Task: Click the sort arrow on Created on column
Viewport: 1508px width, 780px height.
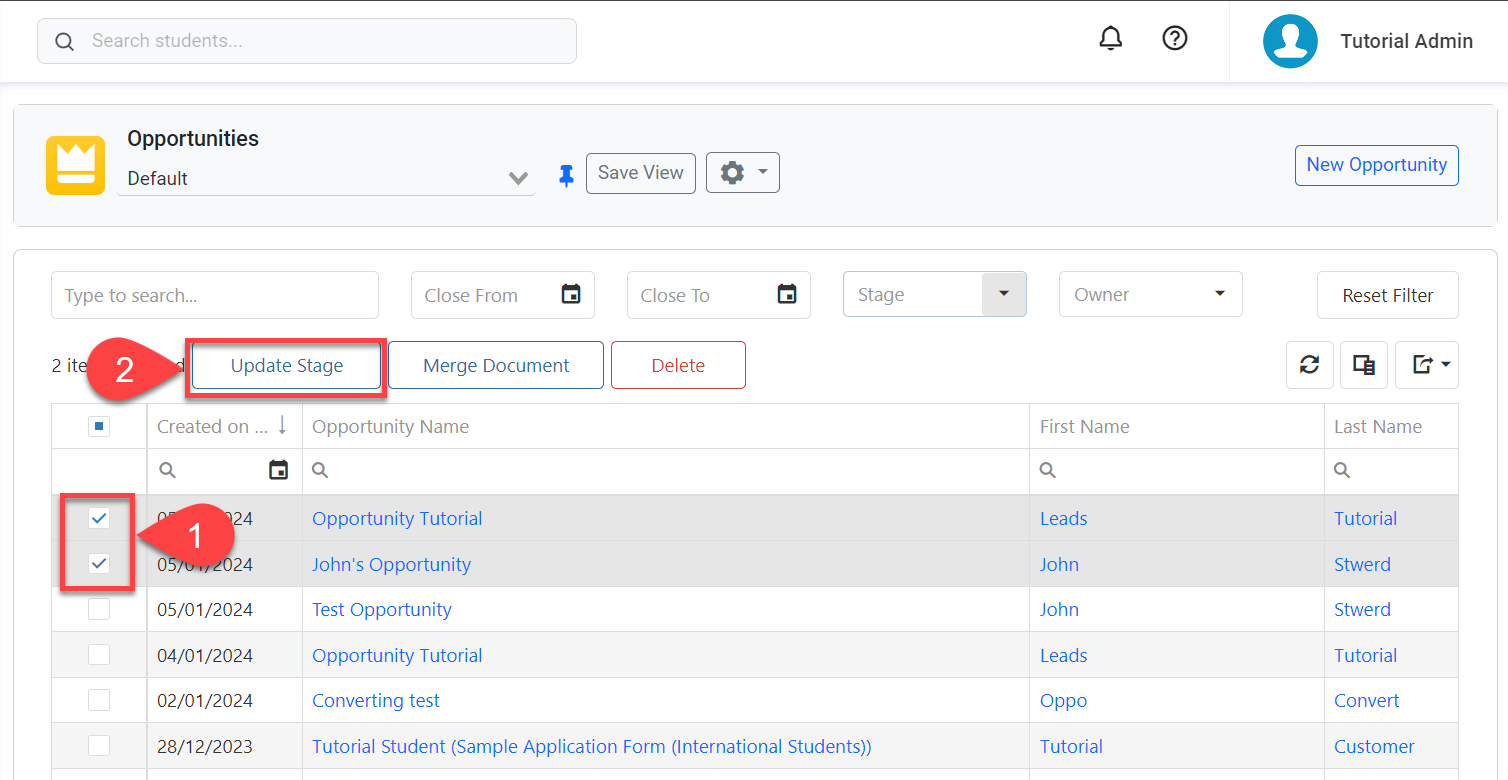Action: [282, 425]
